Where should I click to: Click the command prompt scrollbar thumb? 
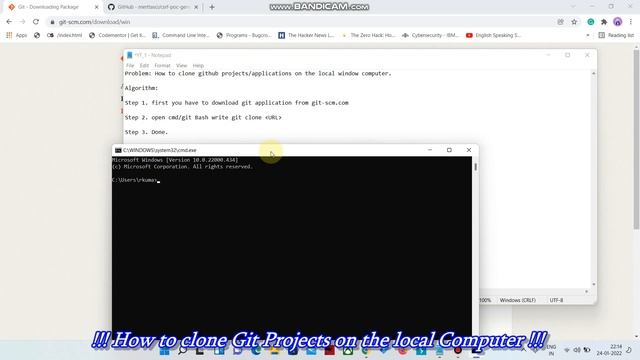pyautogui.click(x=476, y=167)
